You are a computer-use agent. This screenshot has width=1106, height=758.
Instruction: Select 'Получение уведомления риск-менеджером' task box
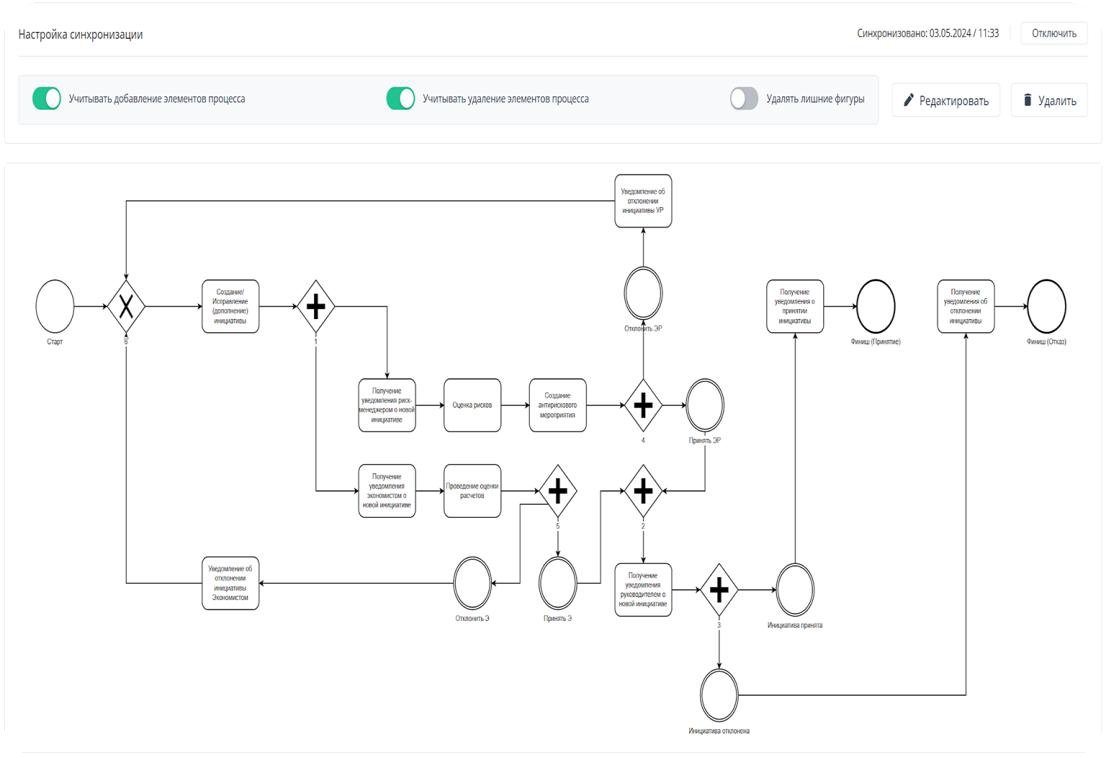[387, 405]
